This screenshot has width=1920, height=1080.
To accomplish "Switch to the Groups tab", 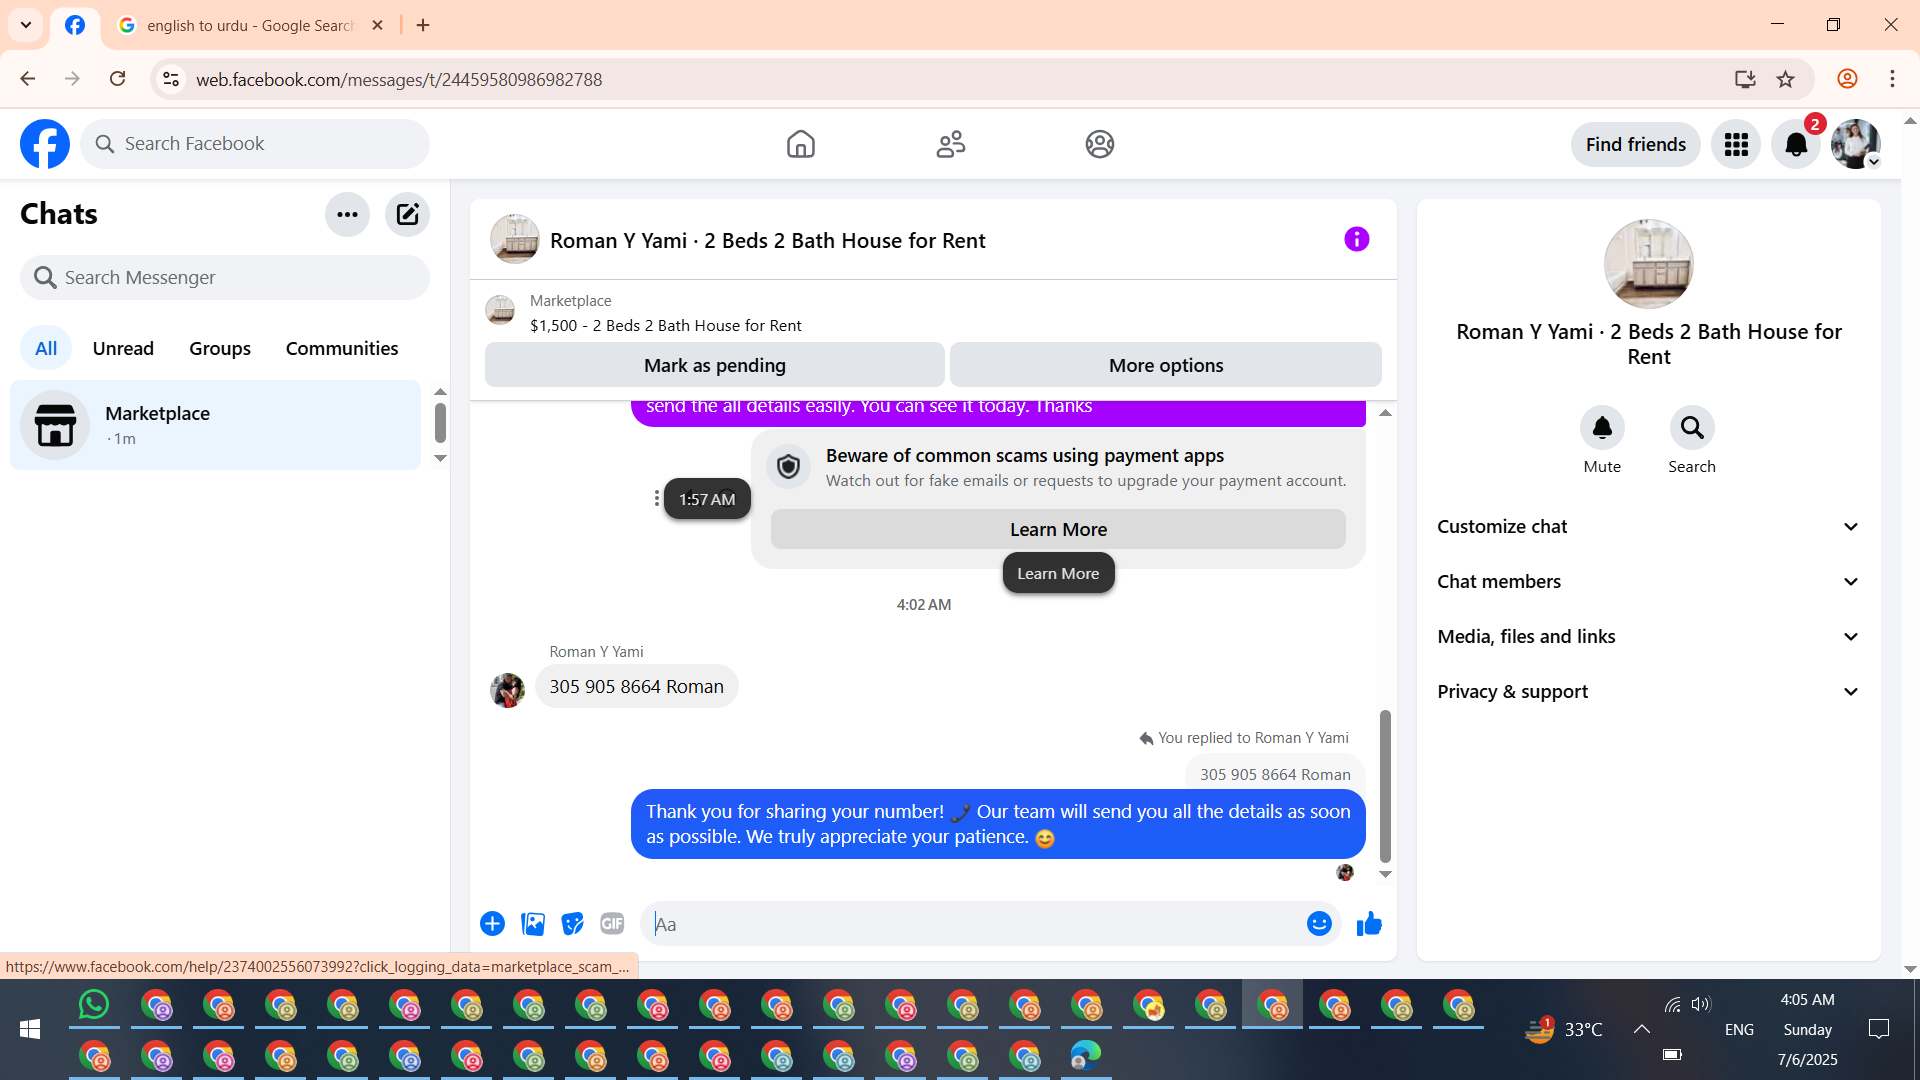I will coord(220,348).
